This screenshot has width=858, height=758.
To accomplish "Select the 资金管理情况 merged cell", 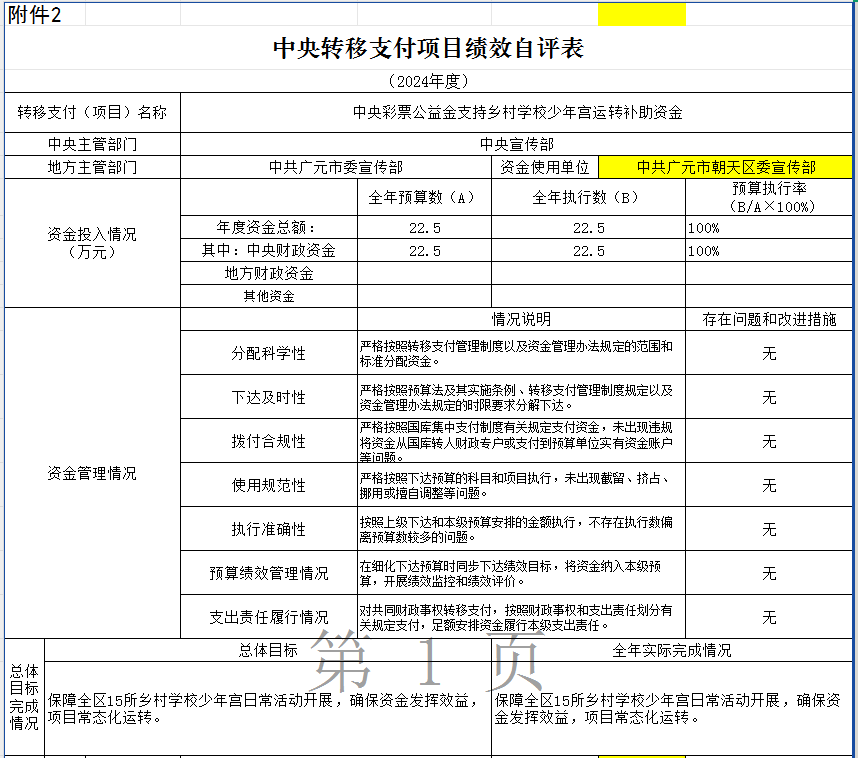I will coord(92,473).
